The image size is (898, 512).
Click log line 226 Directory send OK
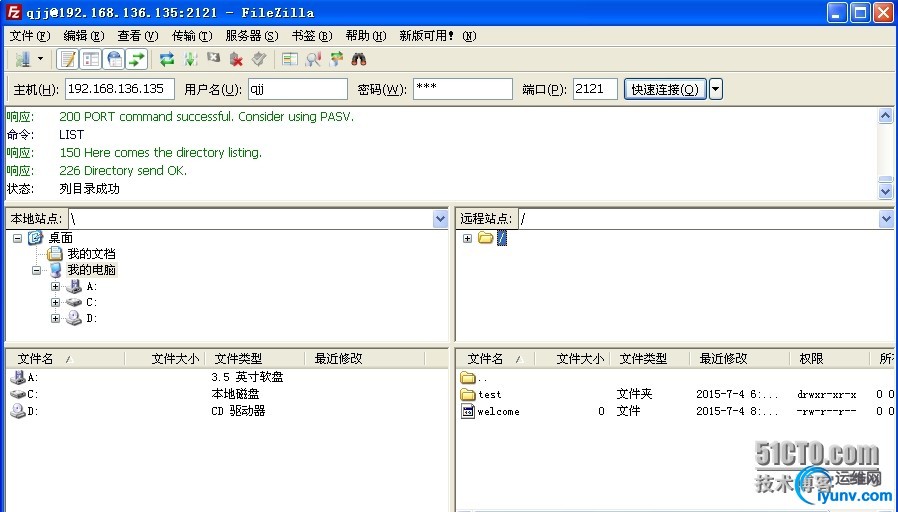coord(123,171)
